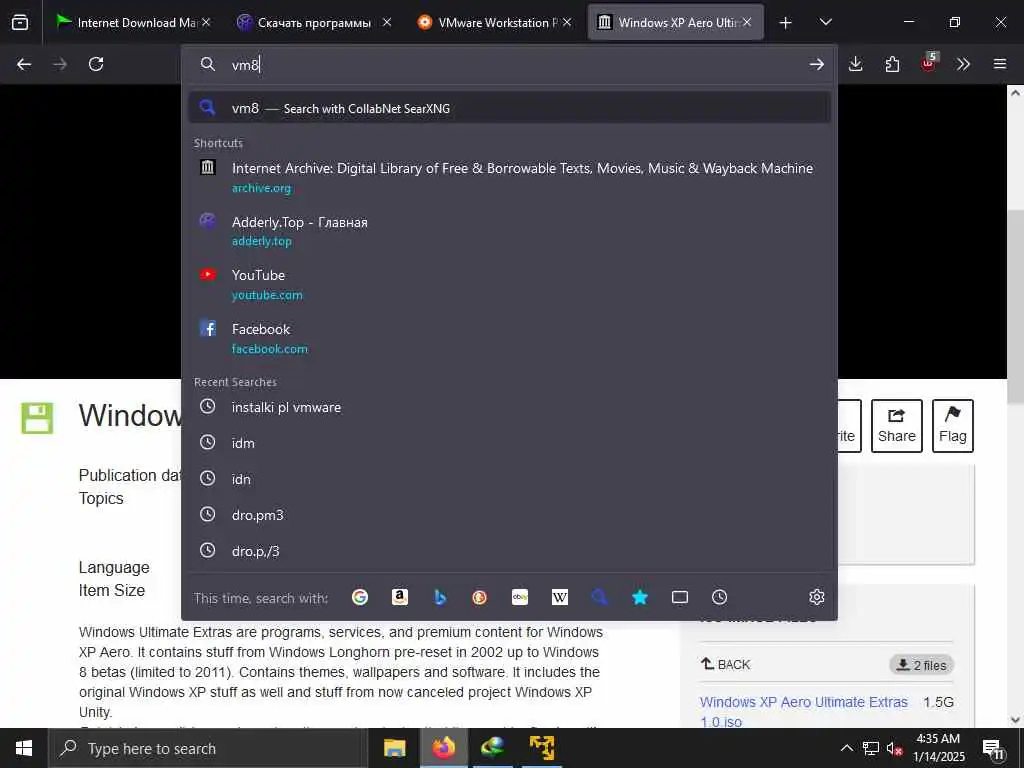Image resolution: width=1024 pixels, height=768 pixels.
Task: Click the page vertical scrollbar thumb
Action: pos(1015,307)
